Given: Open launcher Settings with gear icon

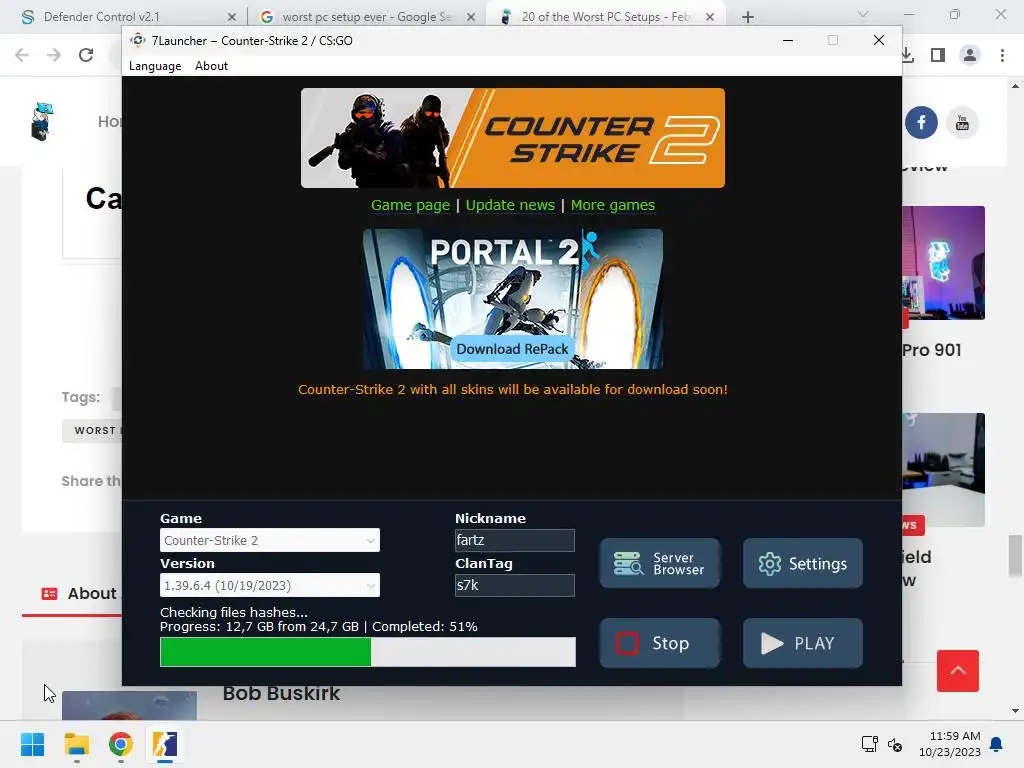Looking at the screenshot, I should point(803,564).
